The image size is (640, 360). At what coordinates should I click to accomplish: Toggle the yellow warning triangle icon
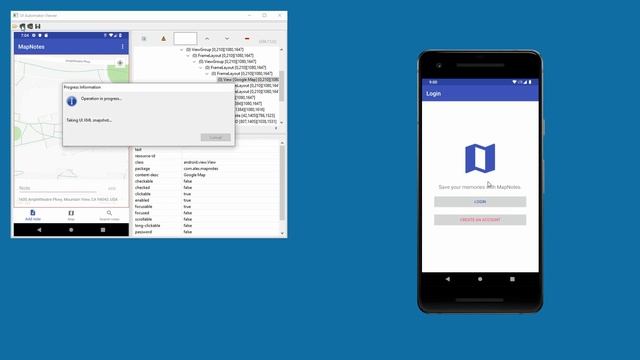click(x=163, y=39)
